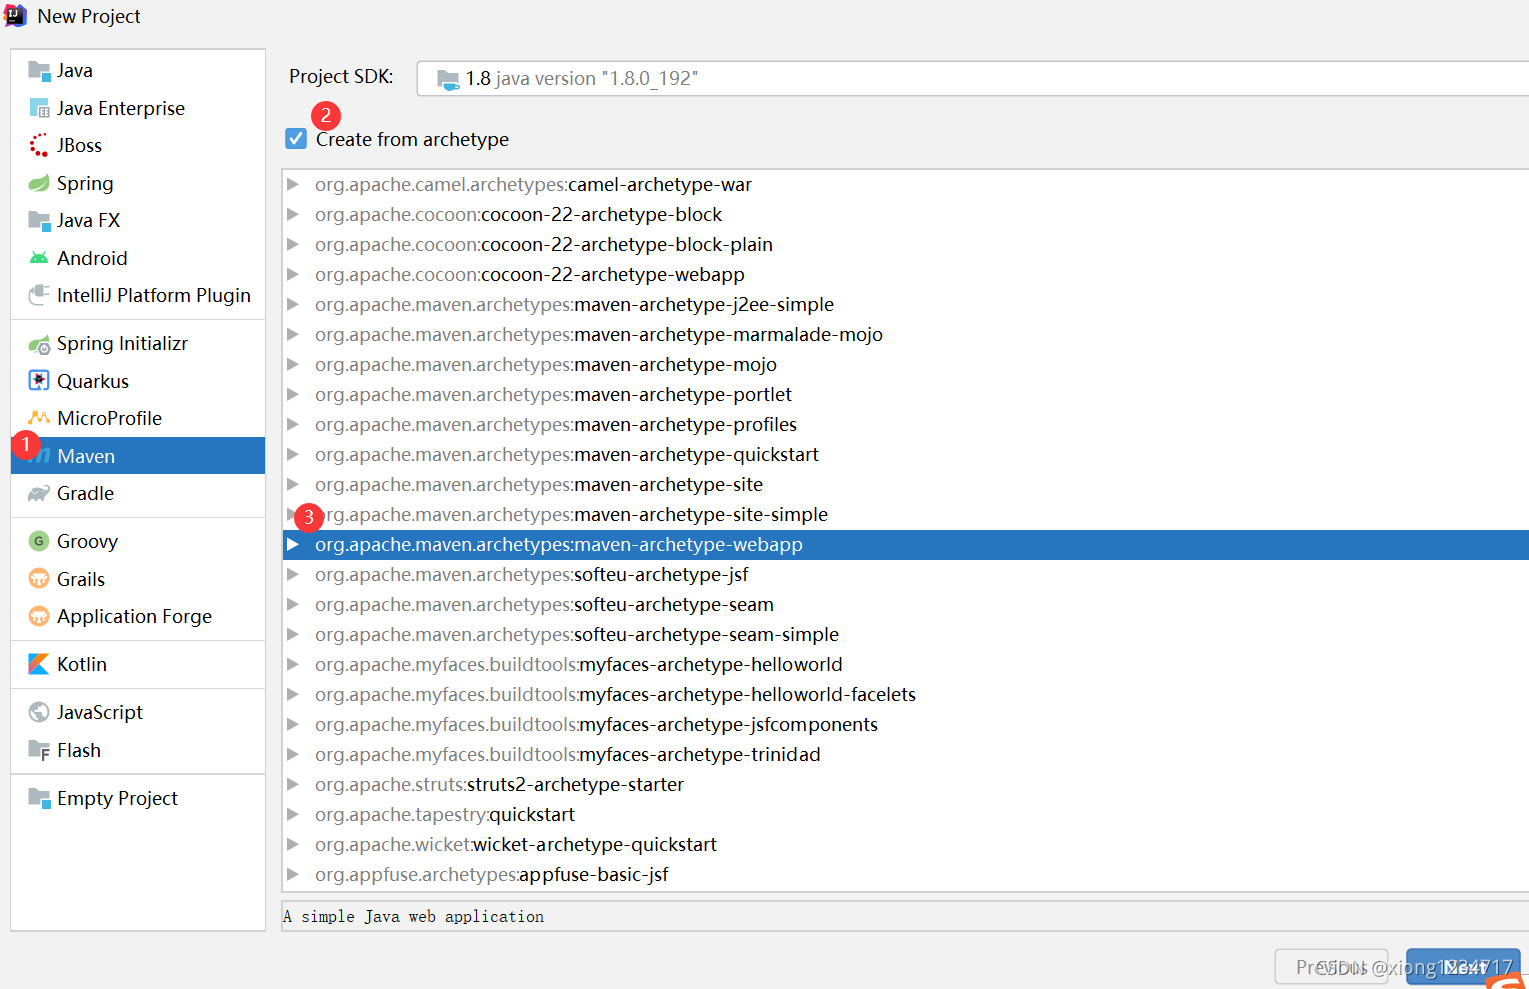
Task: Select maven-archetype-profiles archetype
Action: click(x=905, y=424)
